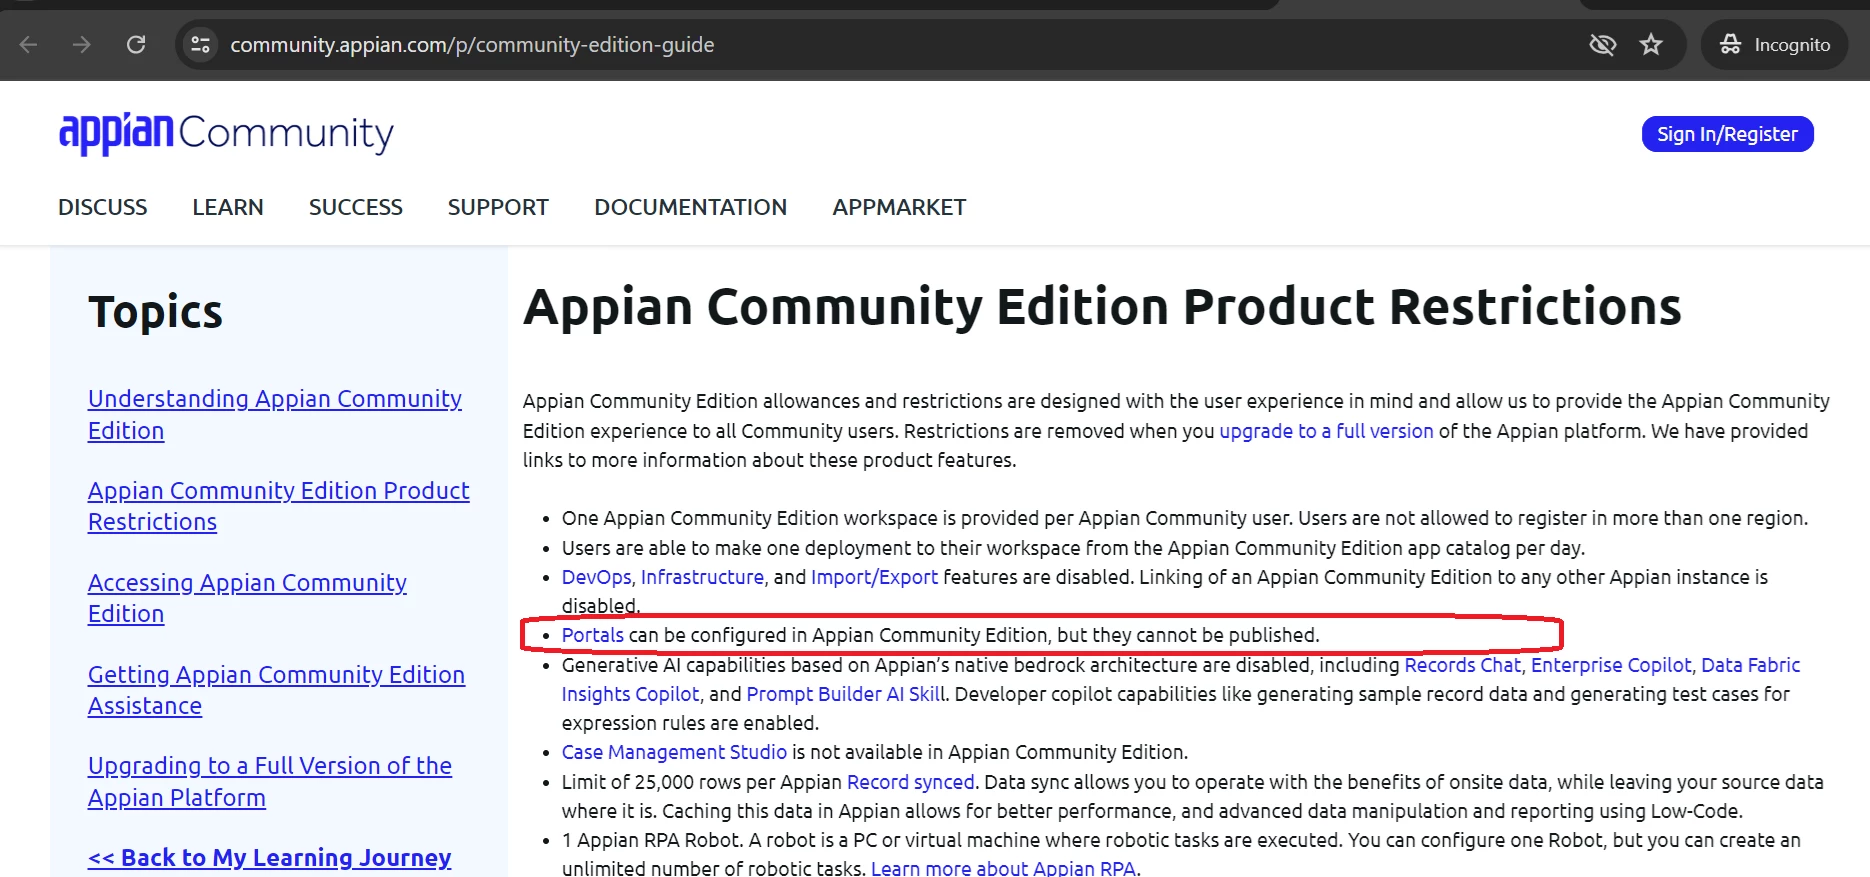Open the Import/Export link

point(874,577)
